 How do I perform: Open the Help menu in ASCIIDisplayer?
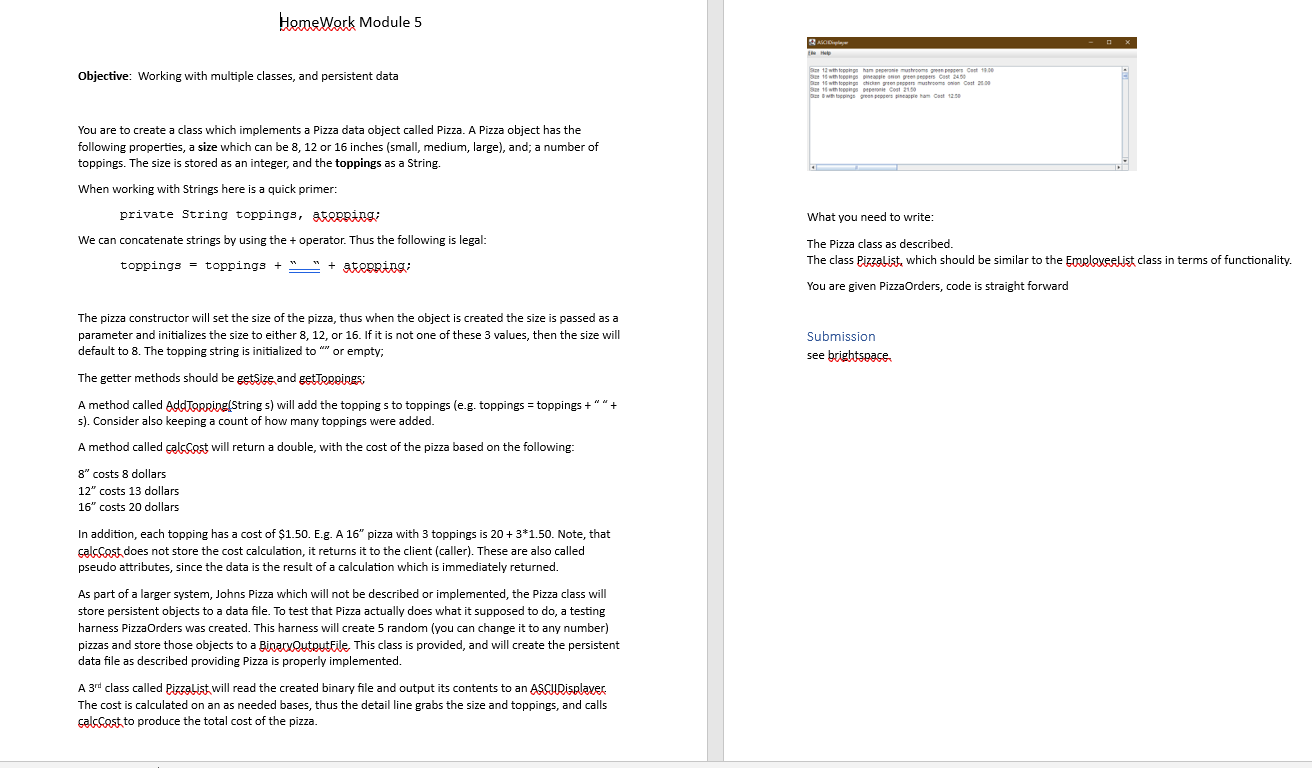826,53
